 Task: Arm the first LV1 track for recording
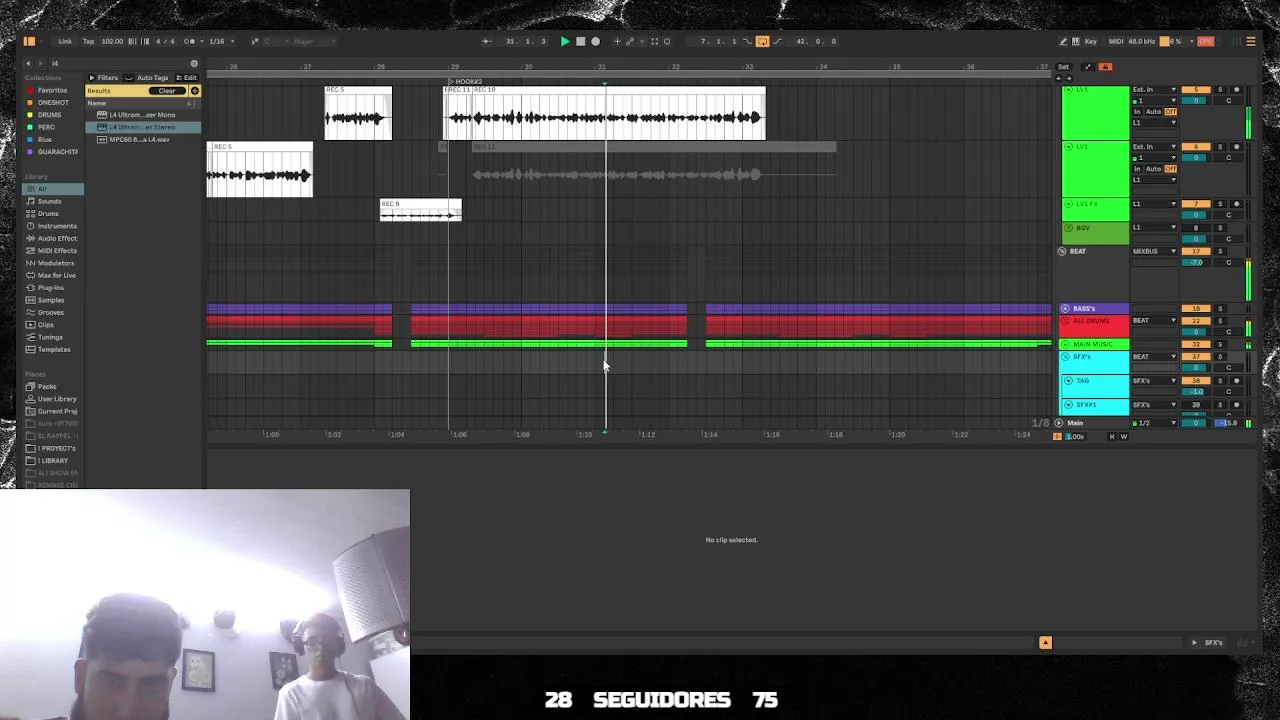pos(1236,90)
